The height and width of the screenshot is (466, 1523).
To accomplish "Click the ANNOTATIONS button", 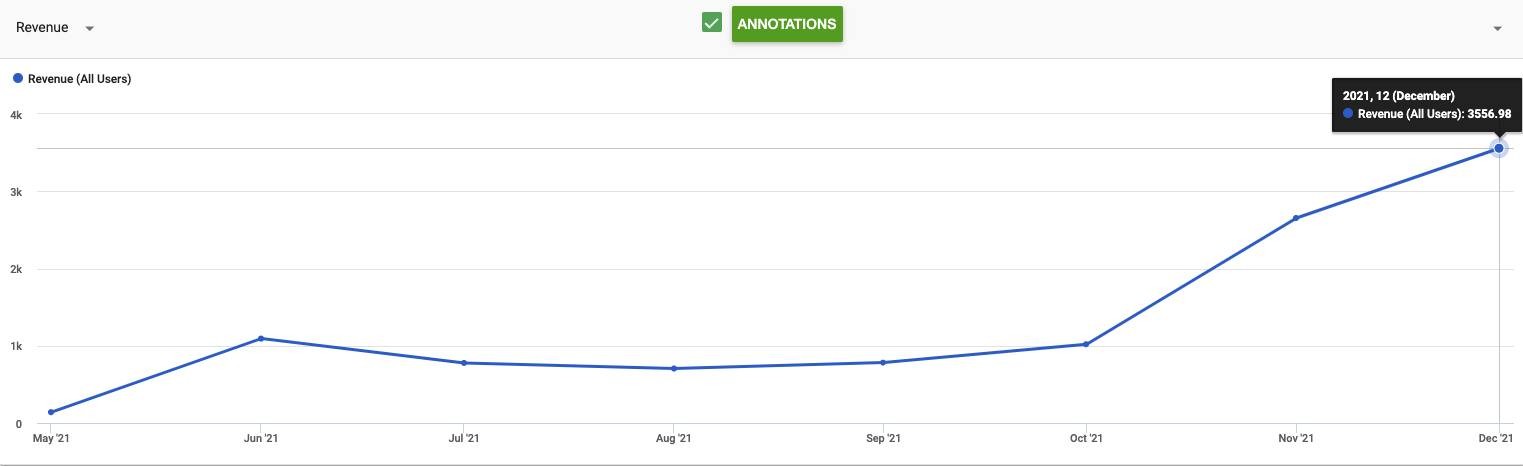I will 787,24.
